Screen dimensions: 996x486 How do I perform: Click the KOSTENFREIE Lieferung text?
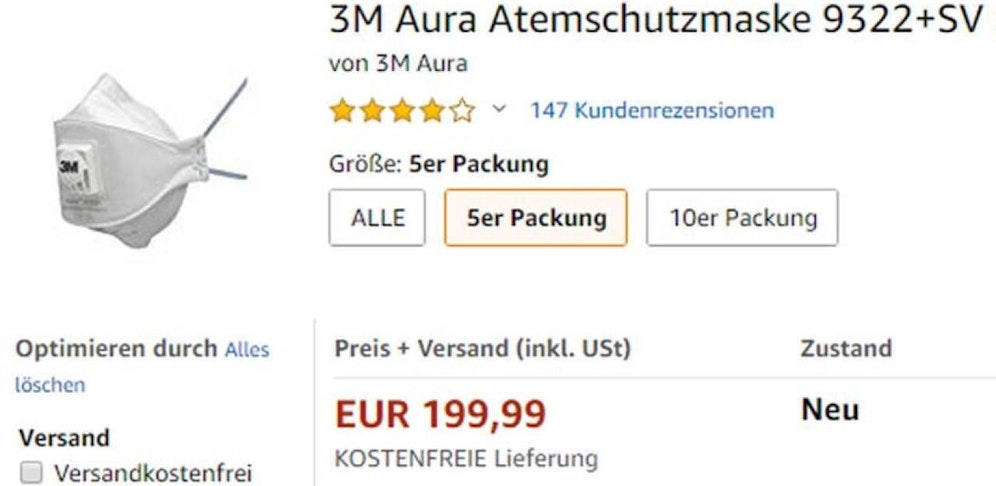(465, 459)
